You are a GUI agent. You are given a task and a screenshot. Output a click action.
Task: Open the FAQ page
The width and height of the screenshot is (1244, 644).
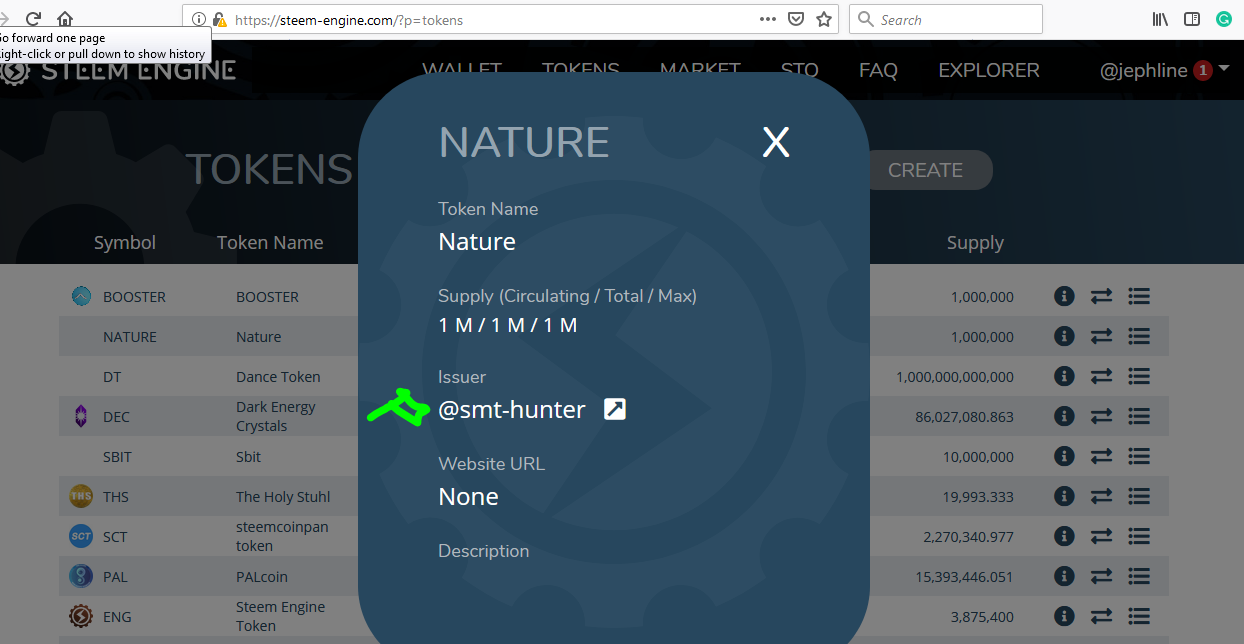(x=878, y=71)
